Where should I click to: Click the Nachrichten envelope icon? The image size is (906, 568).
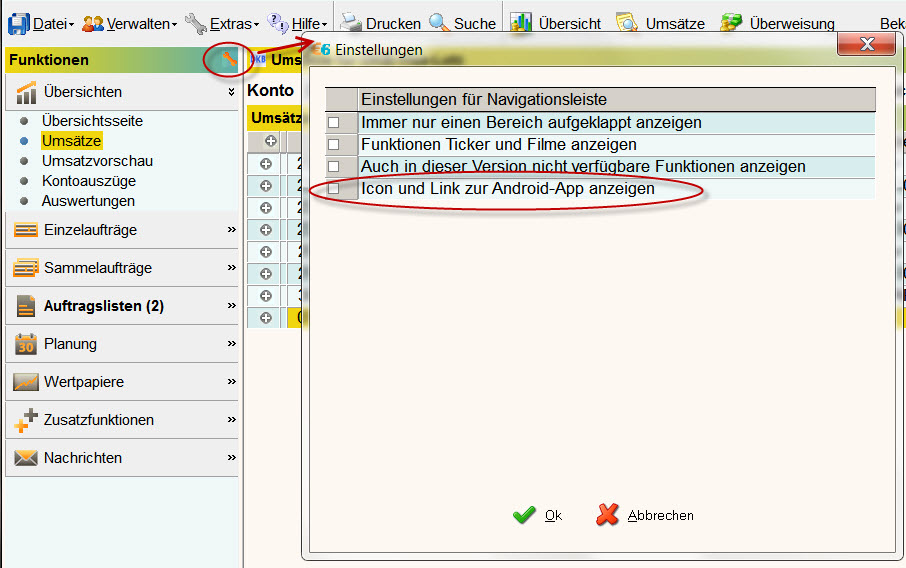pyautogui.click(x=25, y=458)
